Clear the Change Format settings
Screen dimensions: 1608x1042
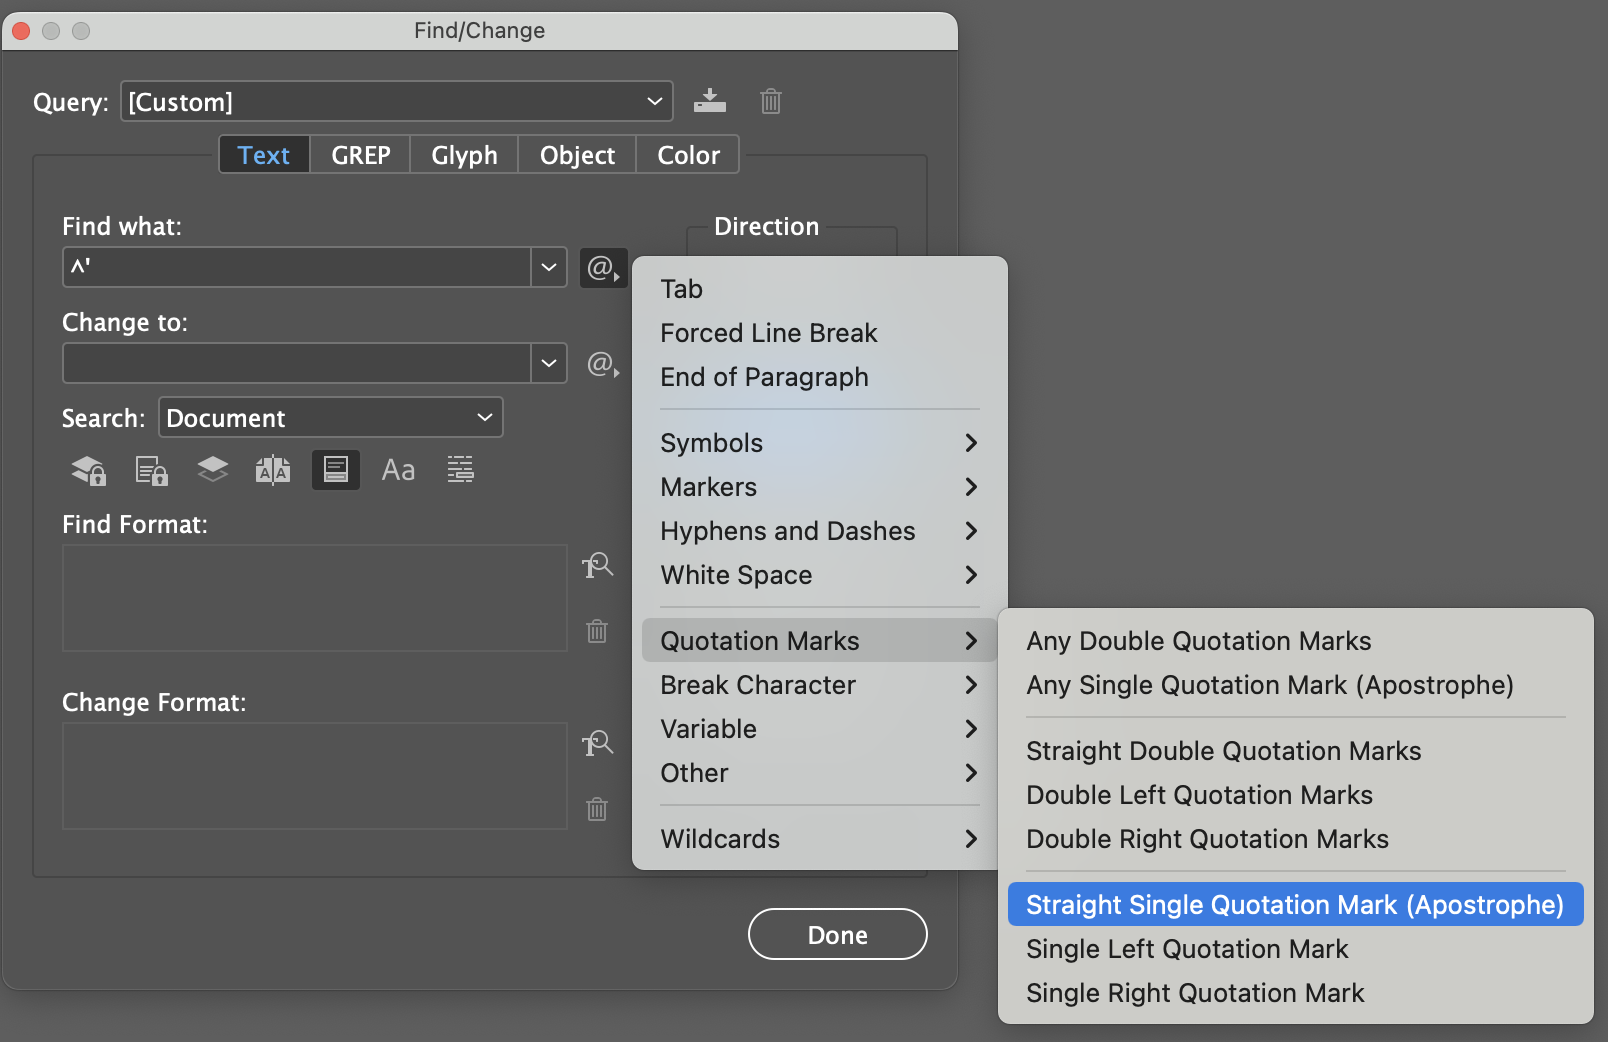tap(597, 810)
